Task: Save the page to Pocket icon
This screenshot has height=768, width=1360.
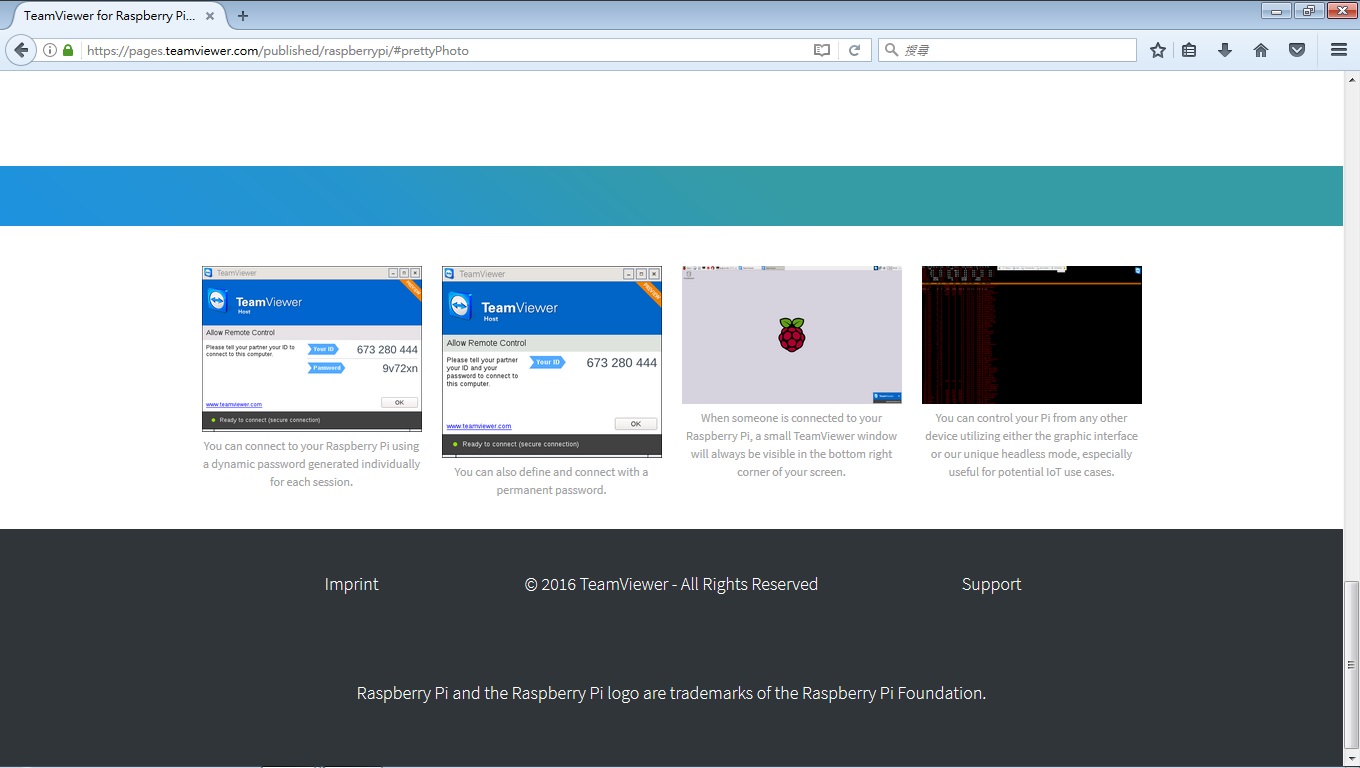Action: 1297,50
